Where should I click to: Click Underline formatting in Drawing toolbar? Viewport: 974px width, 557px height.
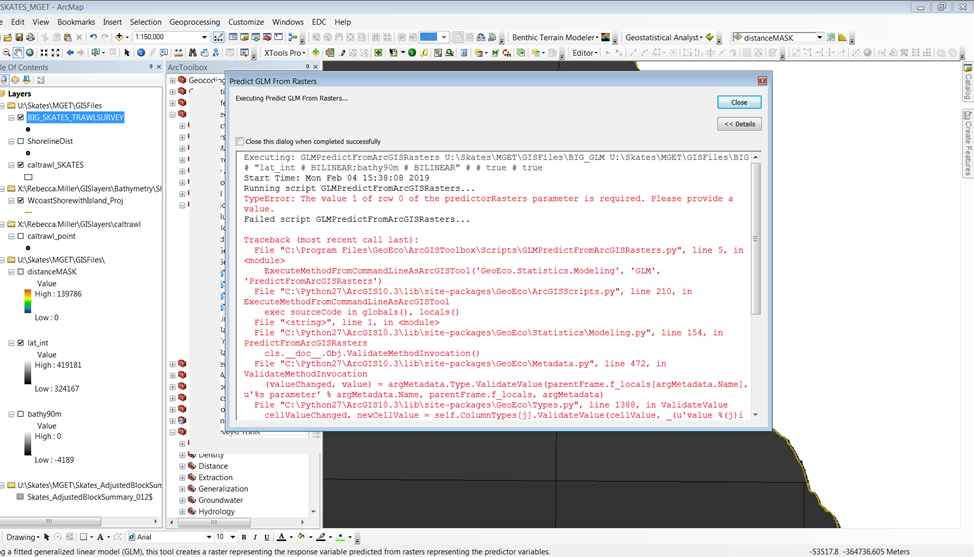pos(266,537)
